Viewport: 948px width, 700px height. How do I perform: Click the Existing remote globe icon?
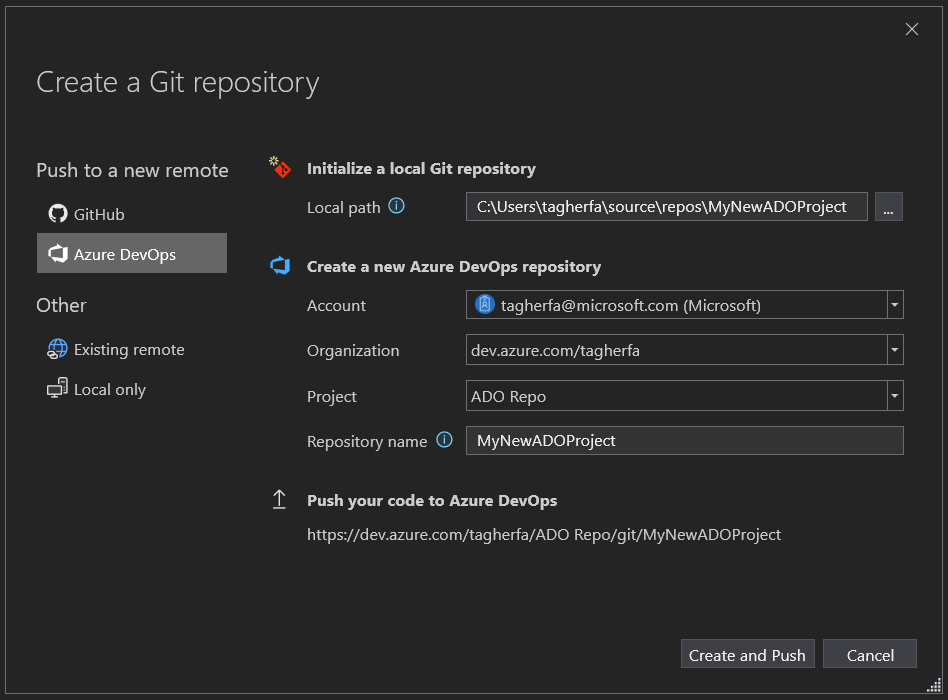57,349
